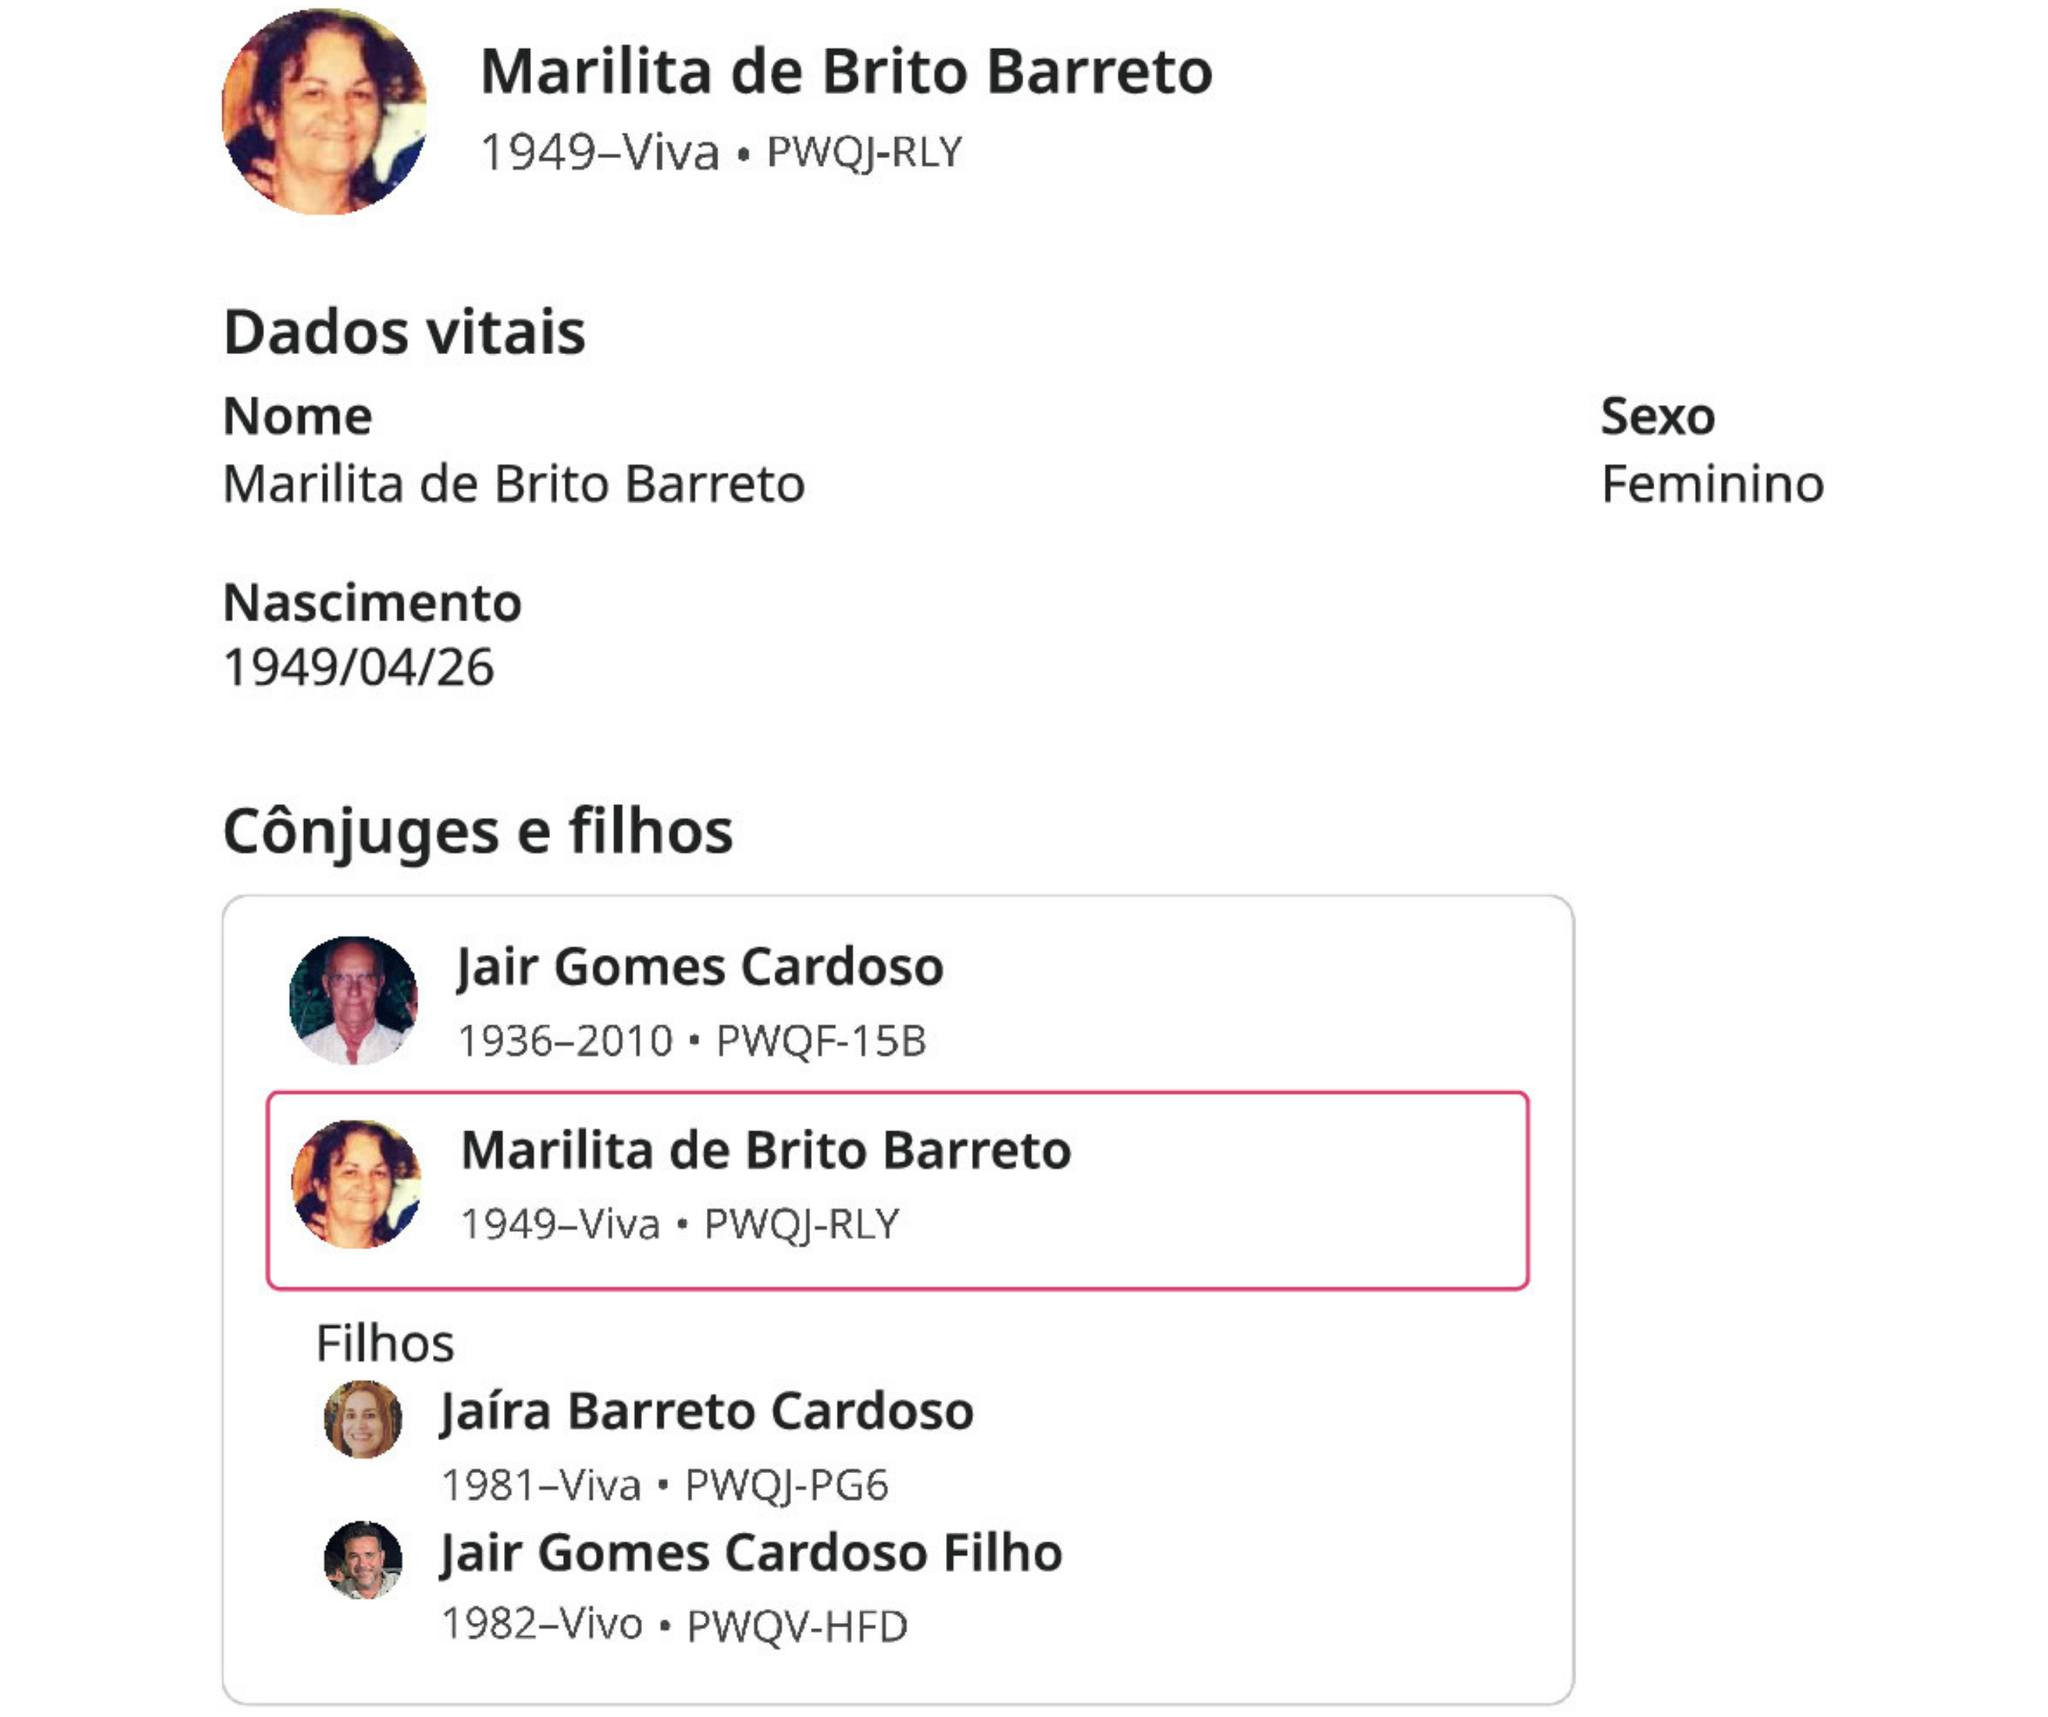
Task: Click PWQJ-RLY ID inside the highlighted card
Action: click(802, 1224)
